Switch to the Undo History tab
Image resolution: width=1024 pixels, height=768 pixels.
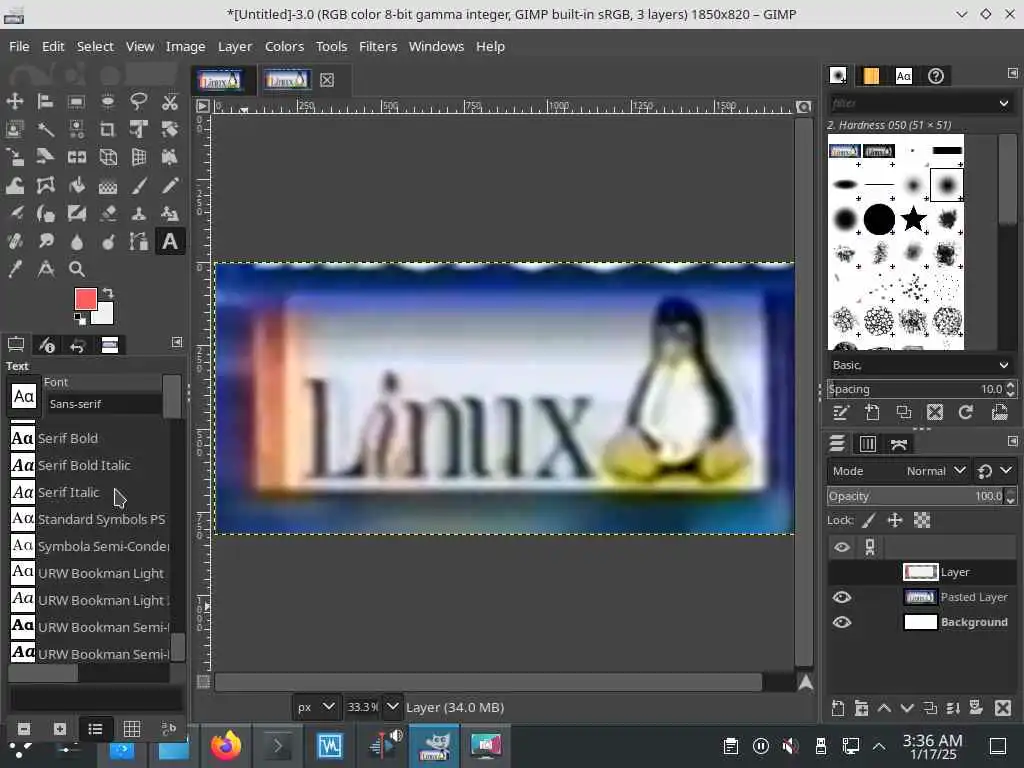point(77,345)
